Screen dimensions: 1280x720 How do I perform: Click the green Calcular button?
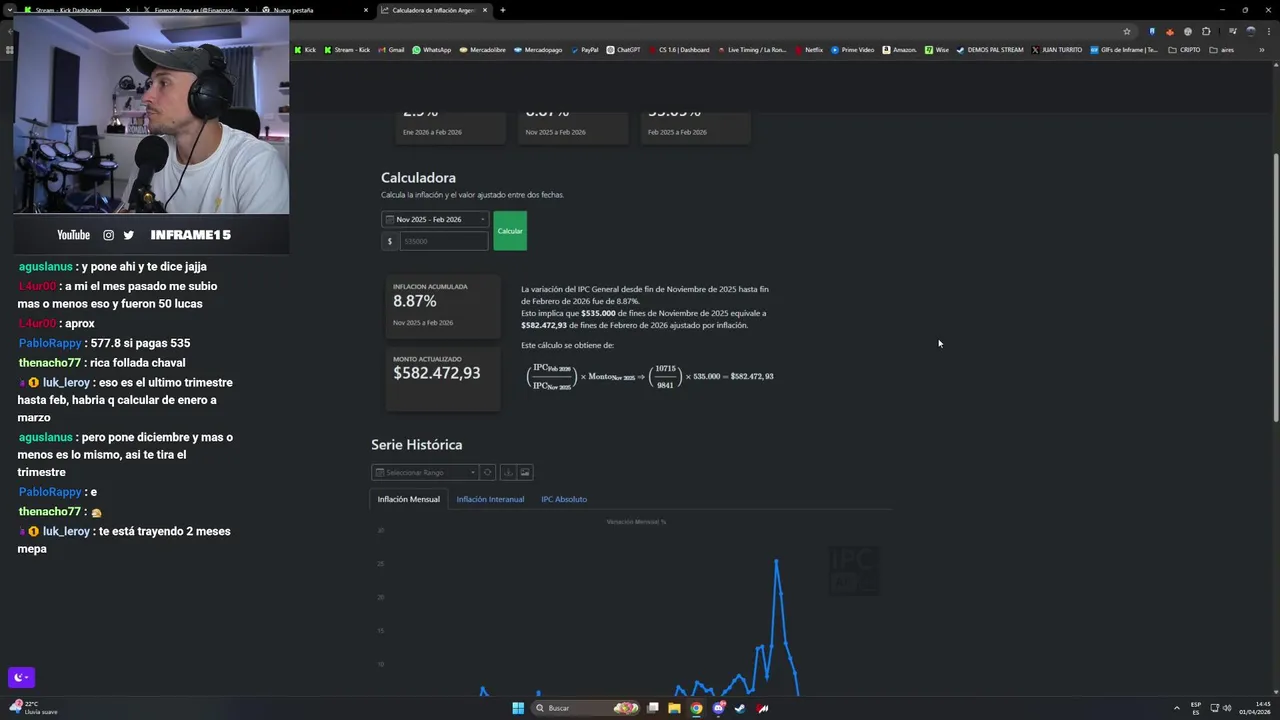[510, 231]
